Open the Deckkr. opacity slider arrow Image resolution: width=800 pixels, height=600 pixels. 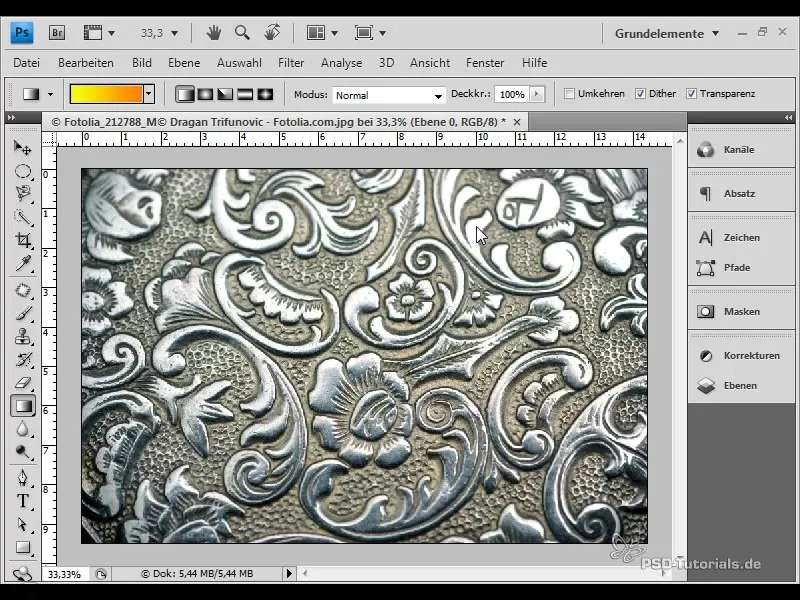click(x=537, y=94)
